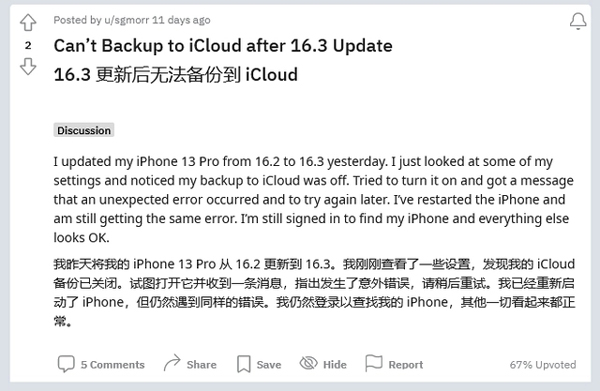Select the Save button label

[269, 365]
